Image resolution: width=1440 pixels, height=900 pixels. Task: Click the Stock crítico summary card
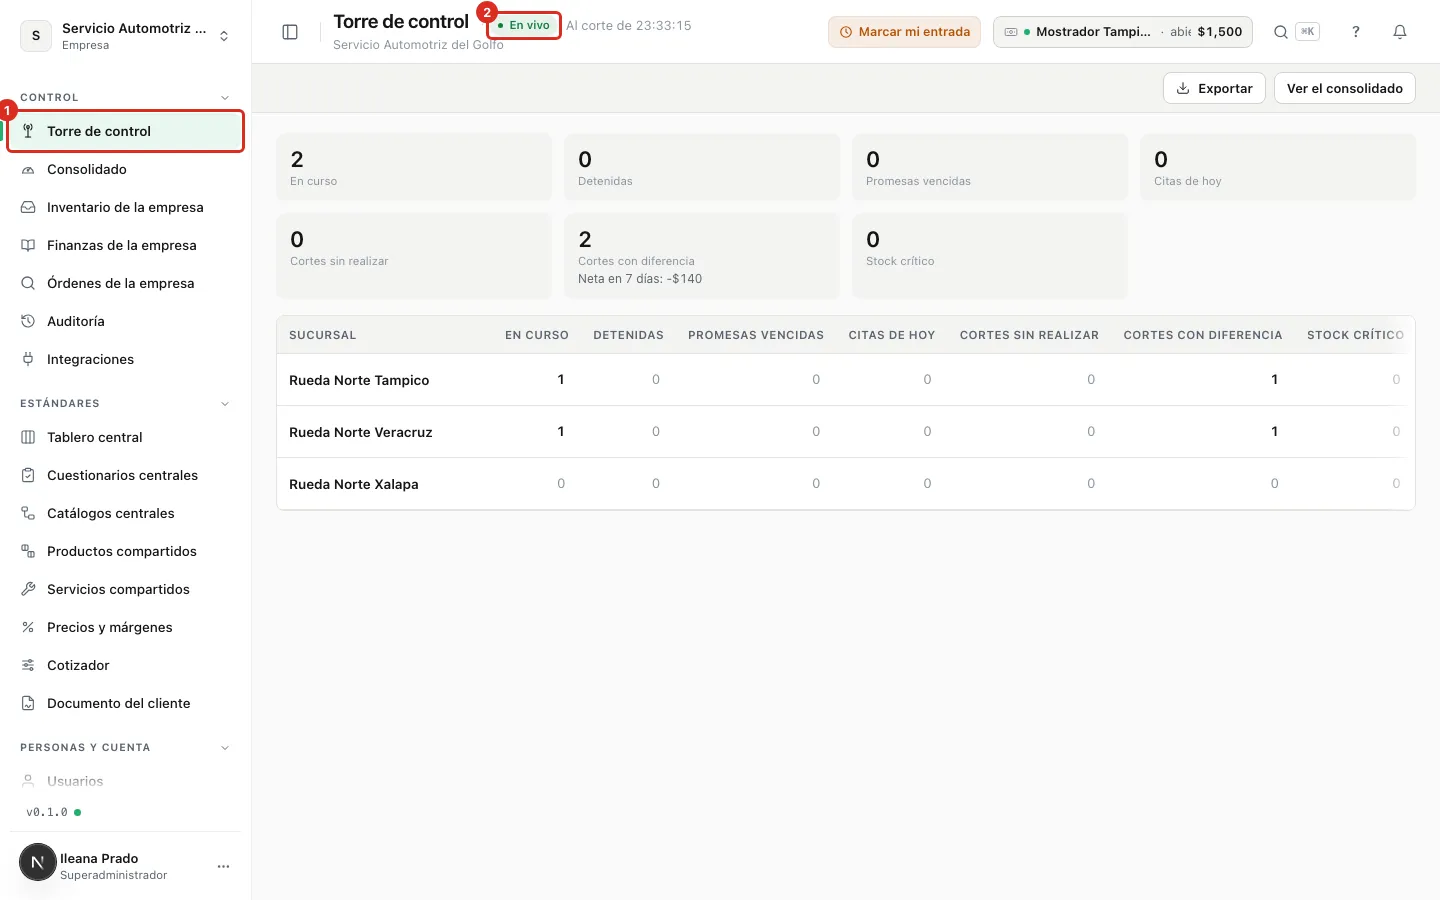pos(990,256)
